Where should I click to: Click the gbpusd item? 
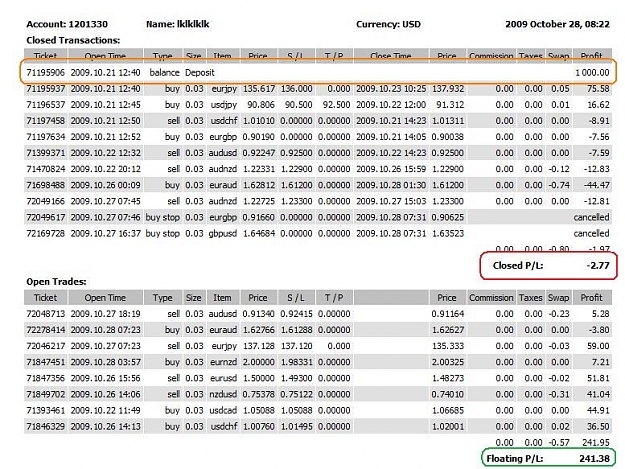point(223,234)
